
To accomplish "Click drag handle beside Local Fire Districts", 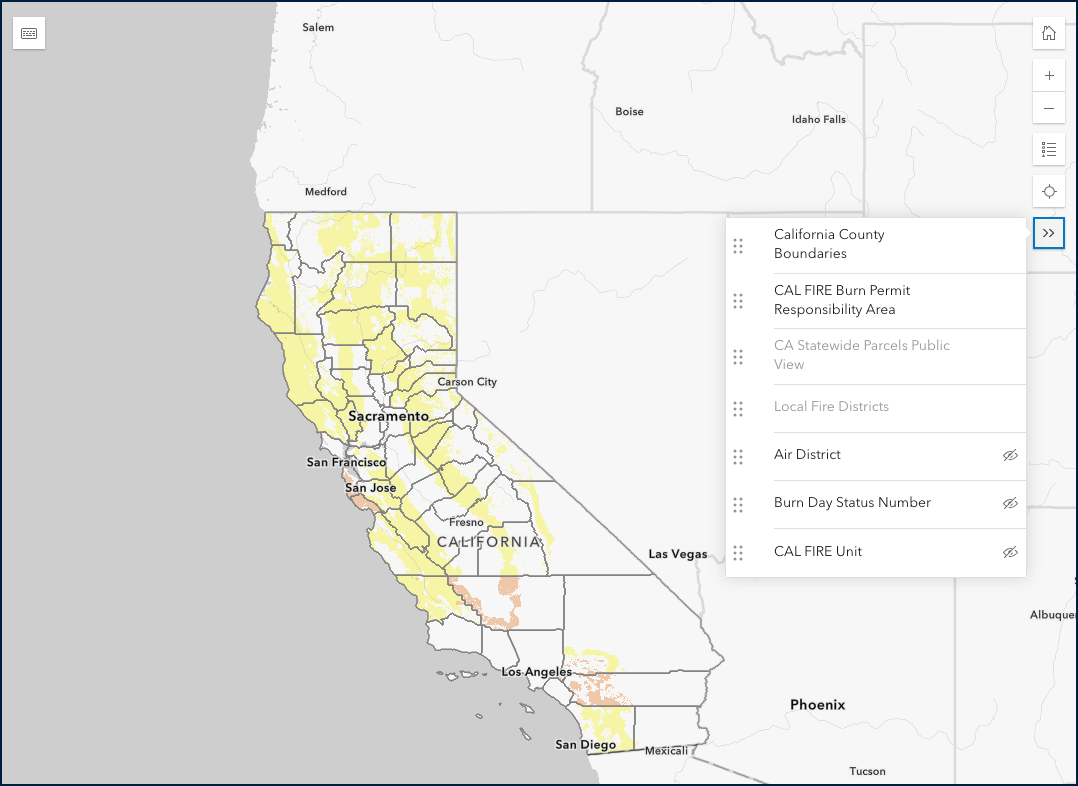I will pyautogui.click(x=738, y=408).
